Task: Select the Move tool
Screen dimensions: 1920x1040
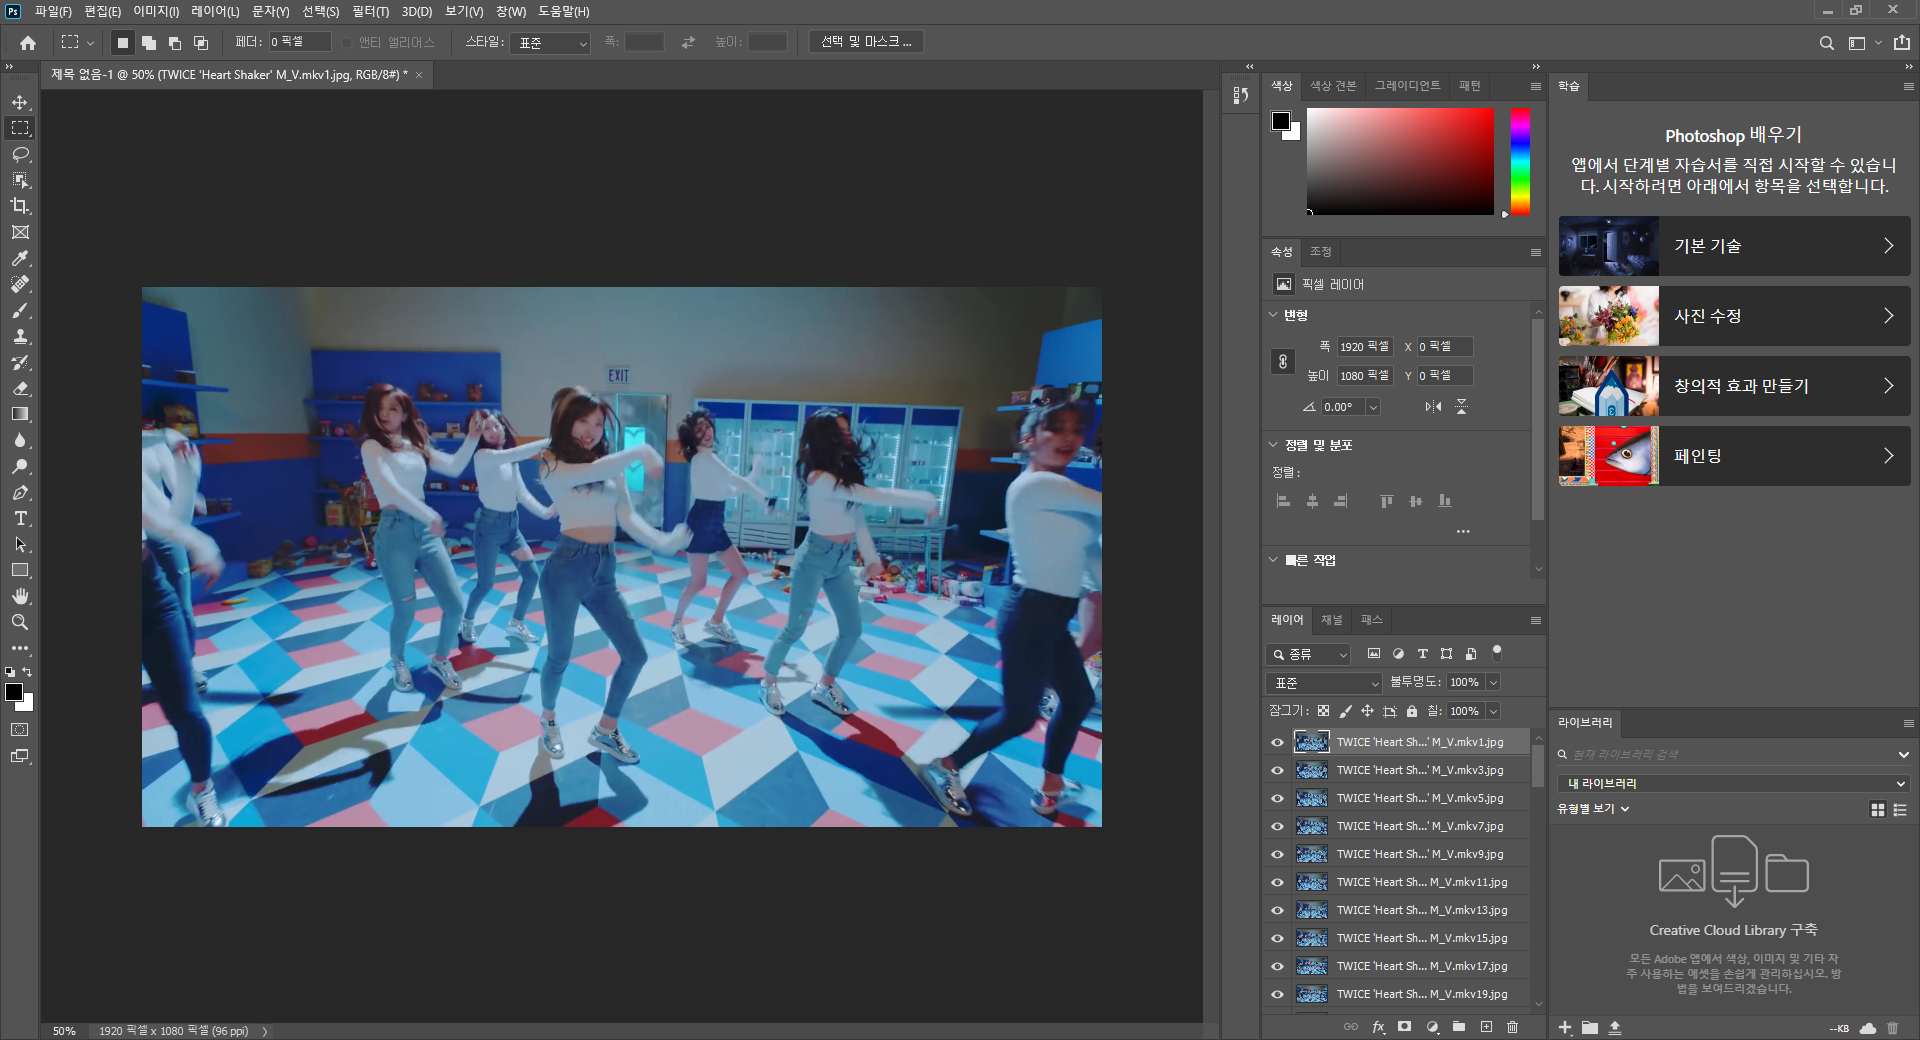Action: [20, 102]
